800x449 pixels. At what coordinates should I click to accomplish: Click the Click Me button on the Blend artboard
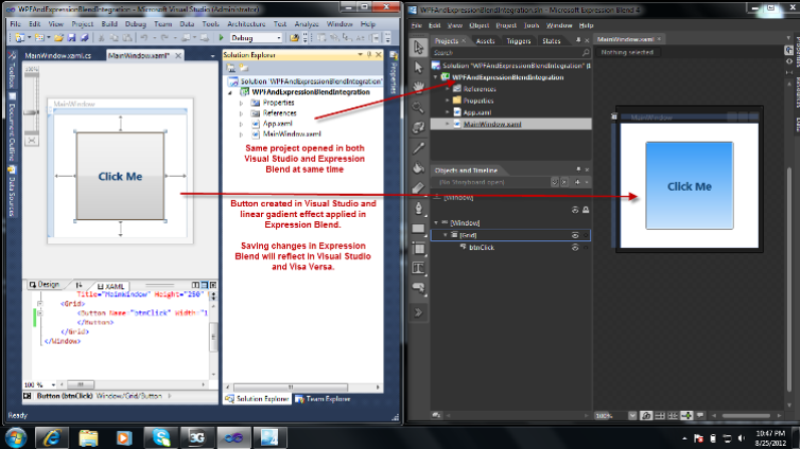(x=689, y=186)
